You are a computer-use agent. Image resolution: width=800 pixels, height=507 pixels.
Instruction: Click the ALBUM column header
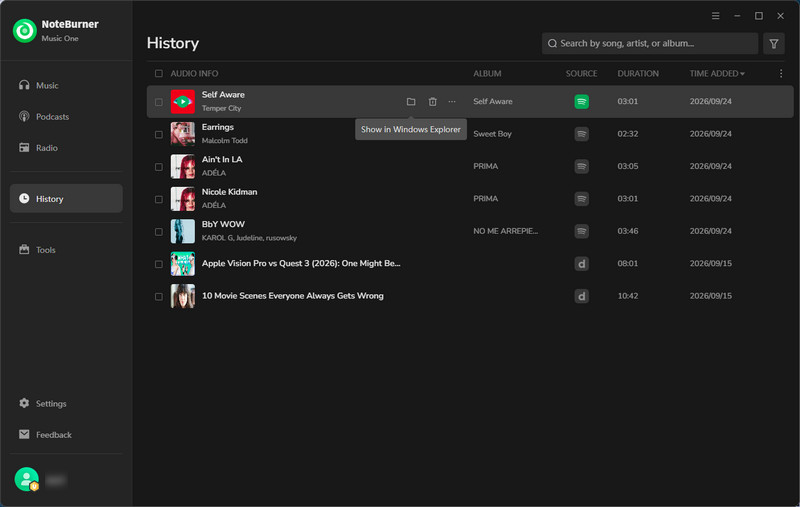point(487,73)
